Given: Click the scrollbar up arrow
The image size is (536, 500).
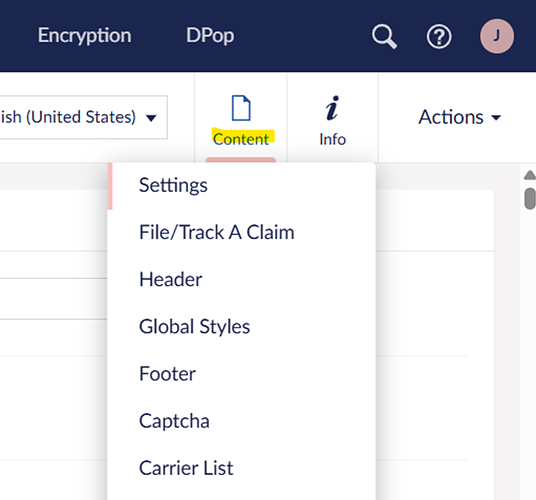Looking at the screenshot, I should coord(530,175).
